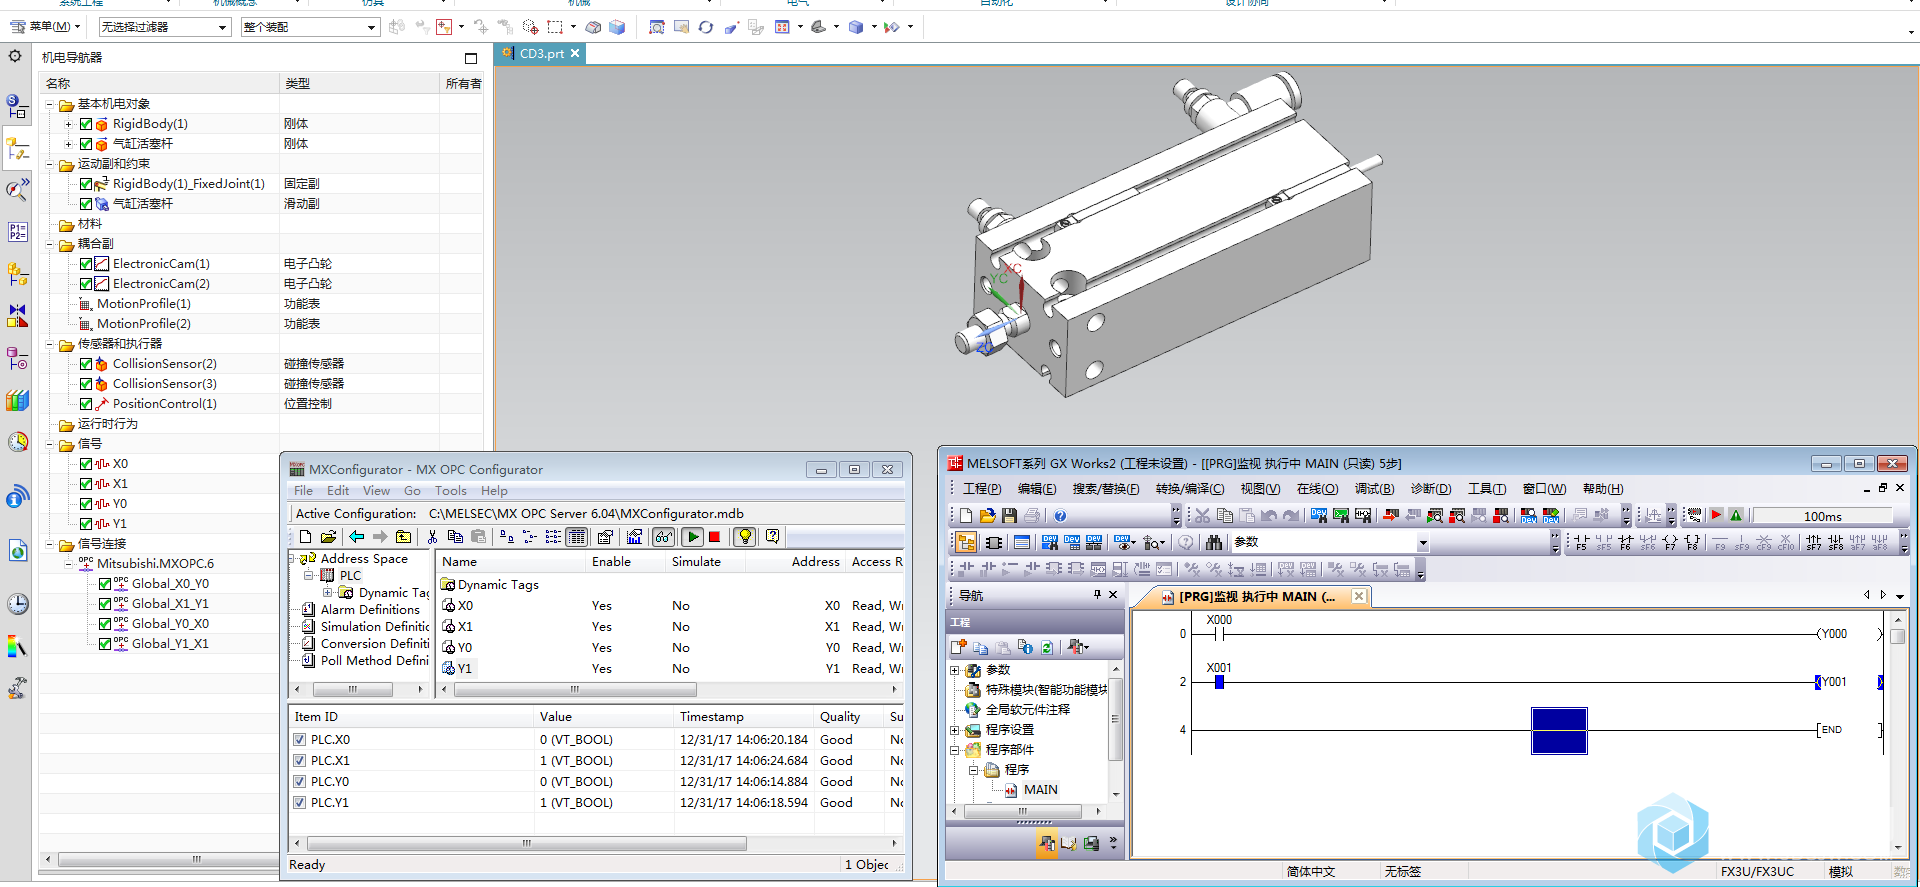Click Open project icon in GX Works2 toolbar
The height and width of the screenshot is (887, 1920).
987,516
